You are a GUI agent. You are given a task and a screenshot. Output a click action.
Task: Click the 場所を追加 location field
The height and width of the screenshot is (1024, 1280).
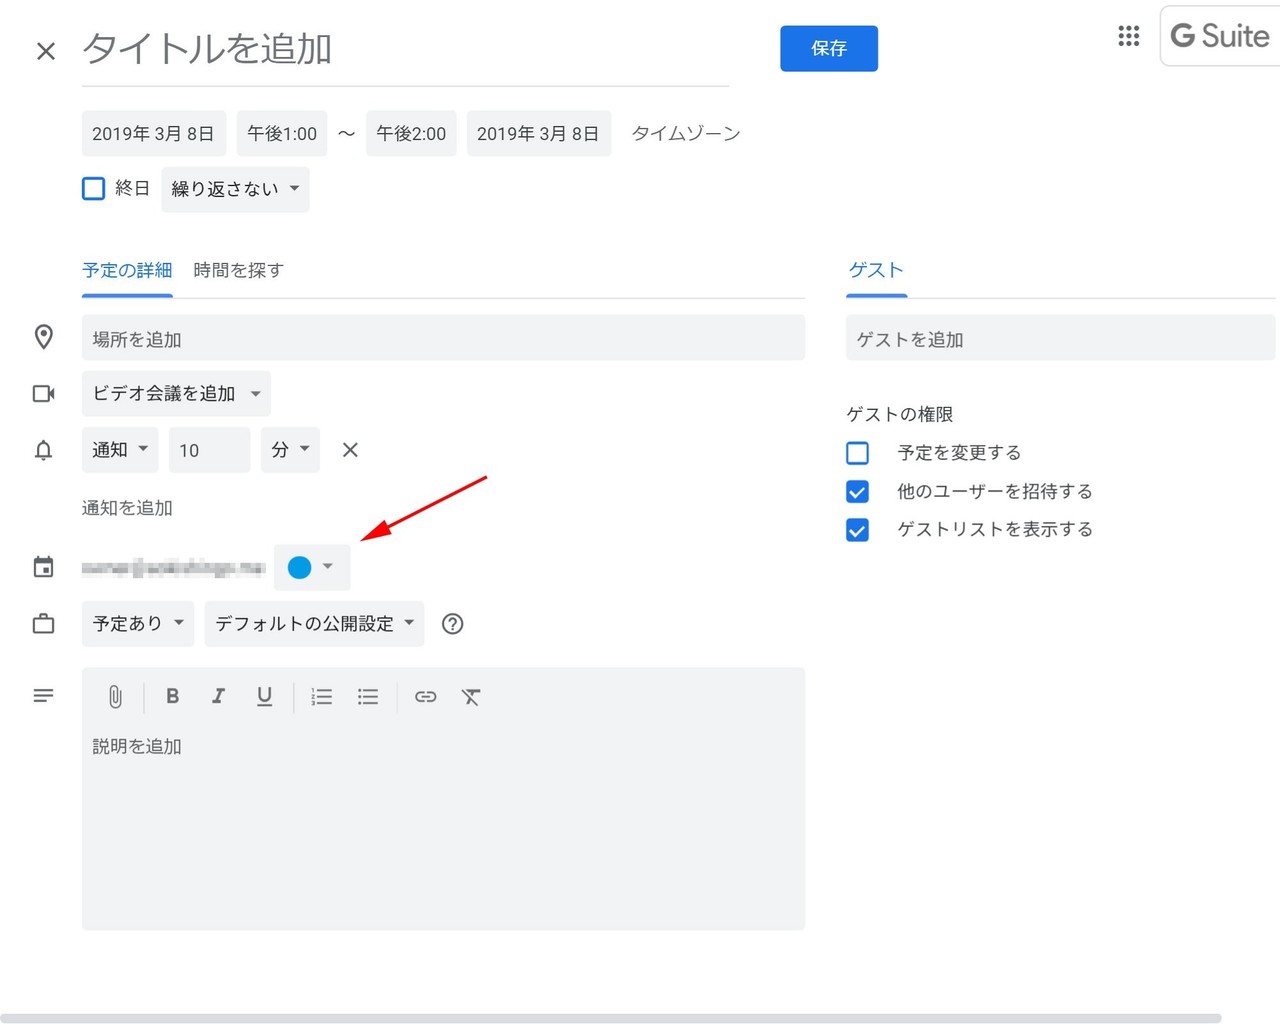[443, 338]
